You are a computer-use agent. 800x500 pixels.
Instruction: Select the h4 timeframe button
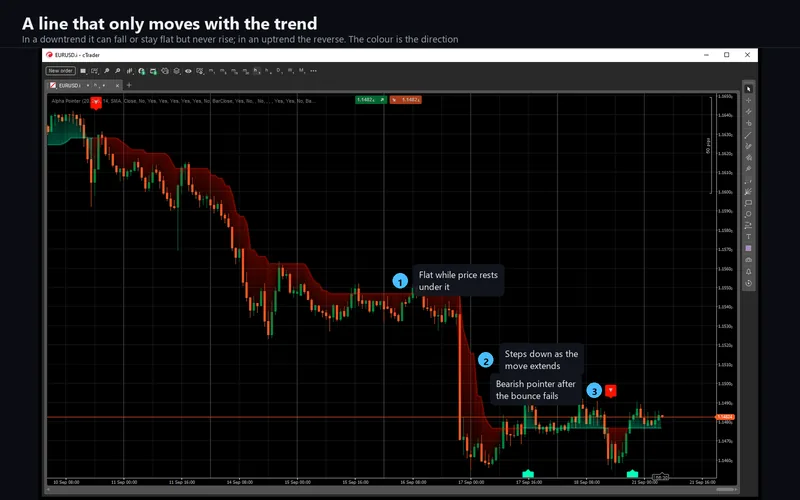[x=268, y=71]
